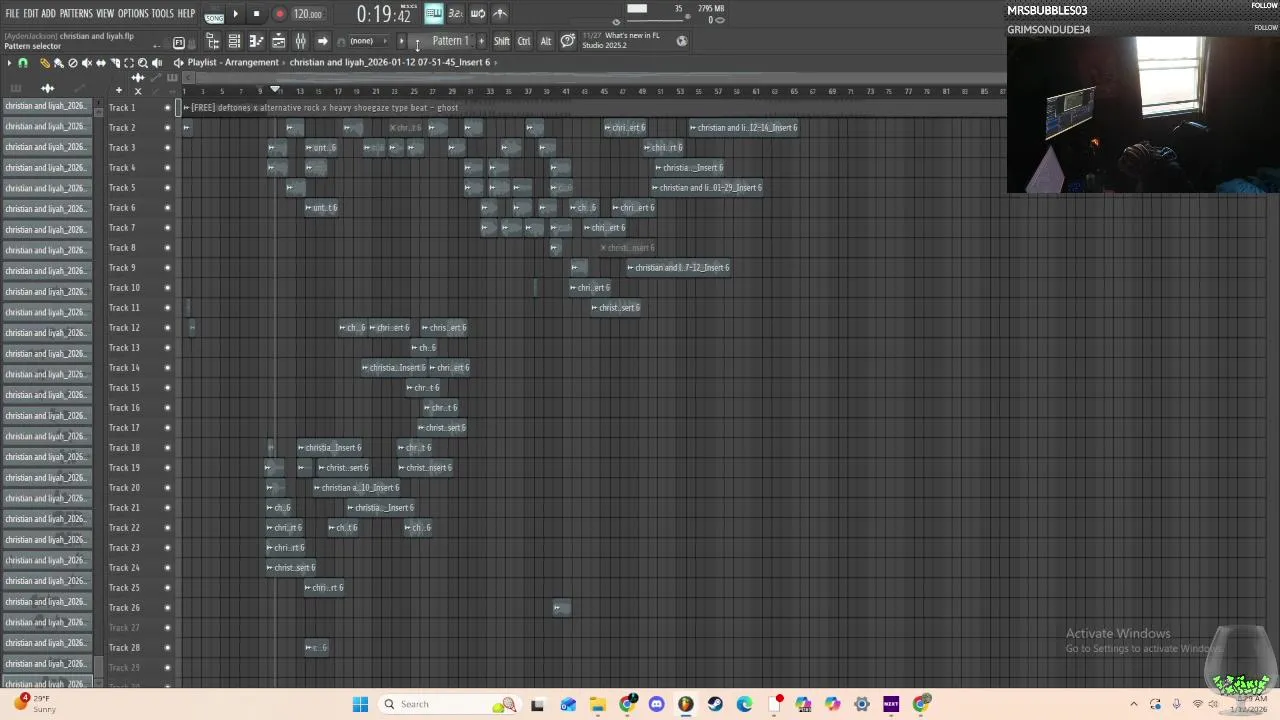Click the arrow left of Pattern 1
1280x720 pixels.
401,41
